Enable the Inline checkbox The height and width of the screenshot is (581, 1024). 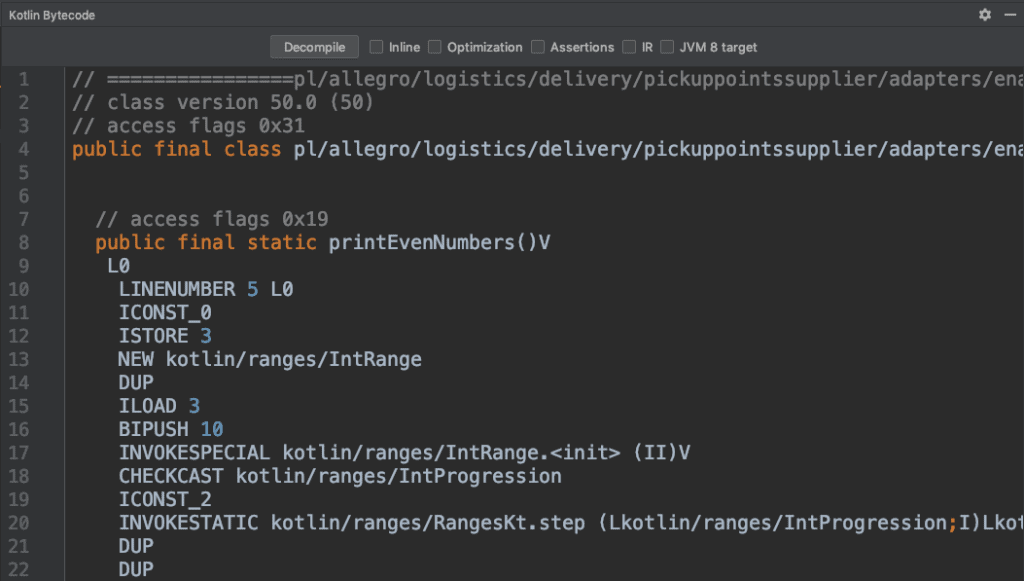tap(375, 46)
